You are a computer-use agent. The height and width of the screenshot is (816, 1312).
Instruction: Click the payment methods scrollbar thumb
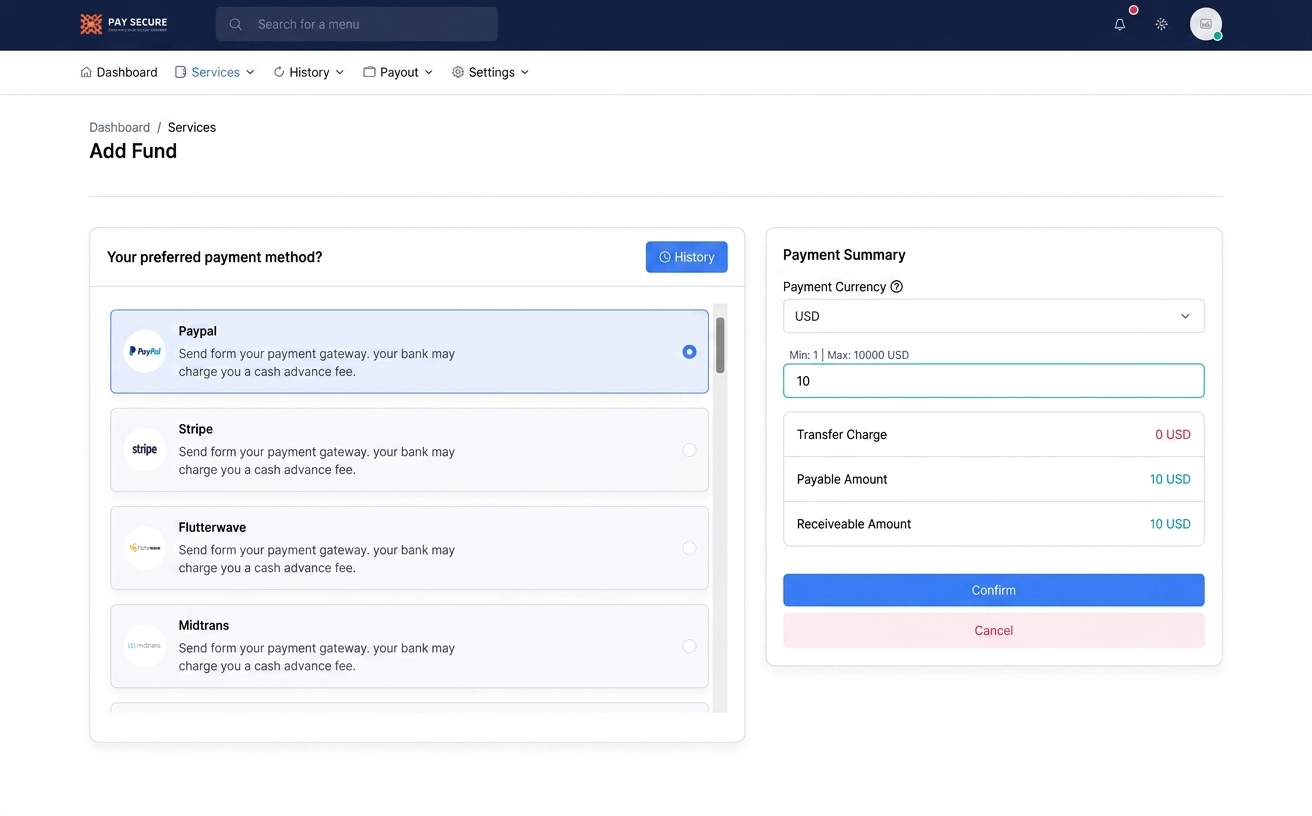pos(720,345)
